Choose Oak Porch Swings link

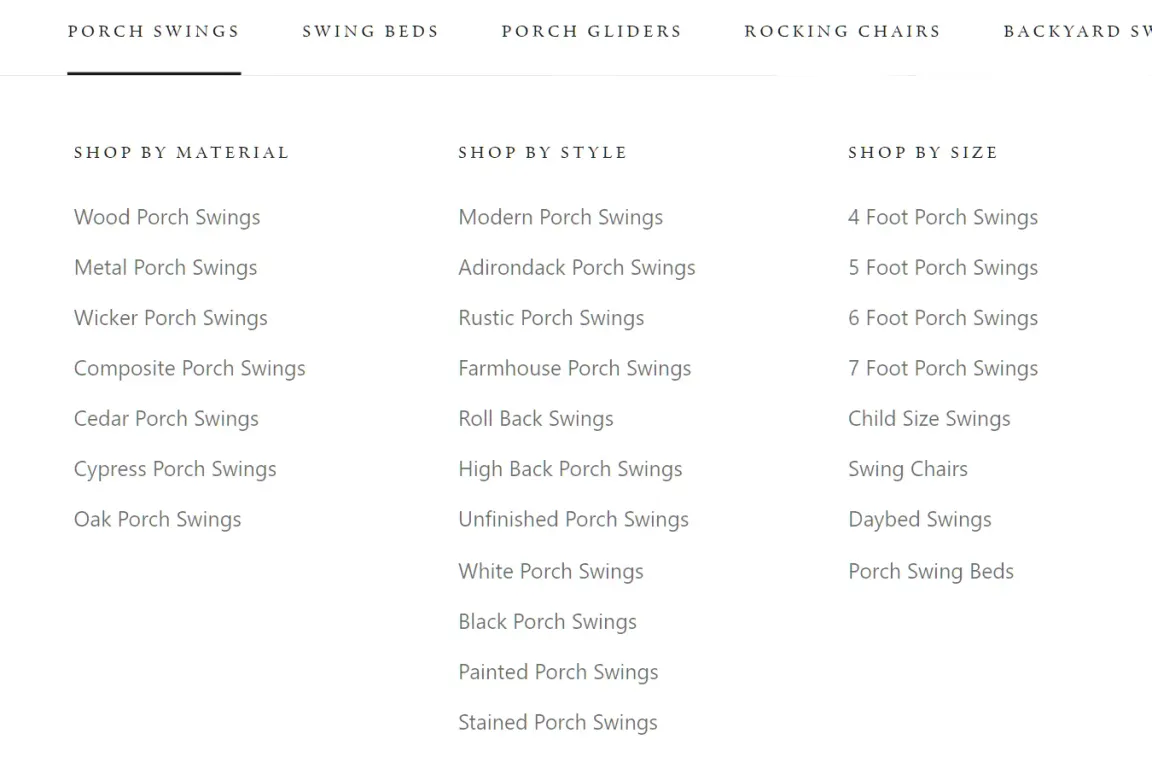(x=157, y=520)
